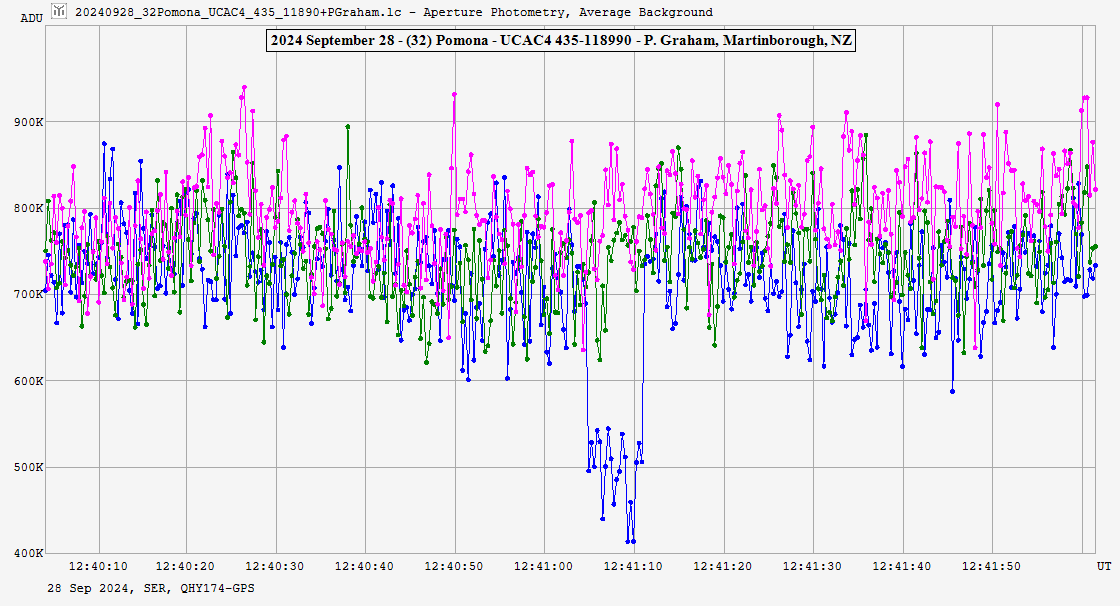The width and height of the screenshot is (1120, 606).
Task: Click the 700K y-axis label
Action: (x=29, y=294)
